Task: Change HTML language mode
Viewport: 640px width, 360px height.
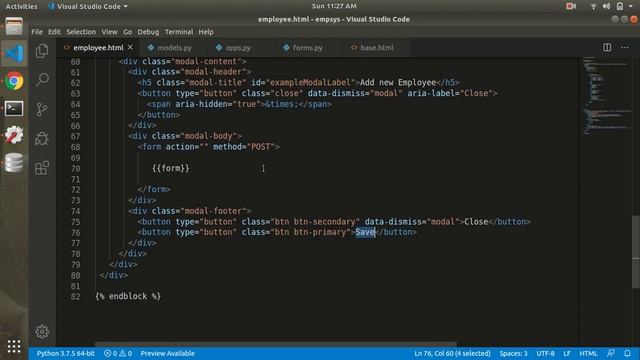Action: (x=588, y=353)
